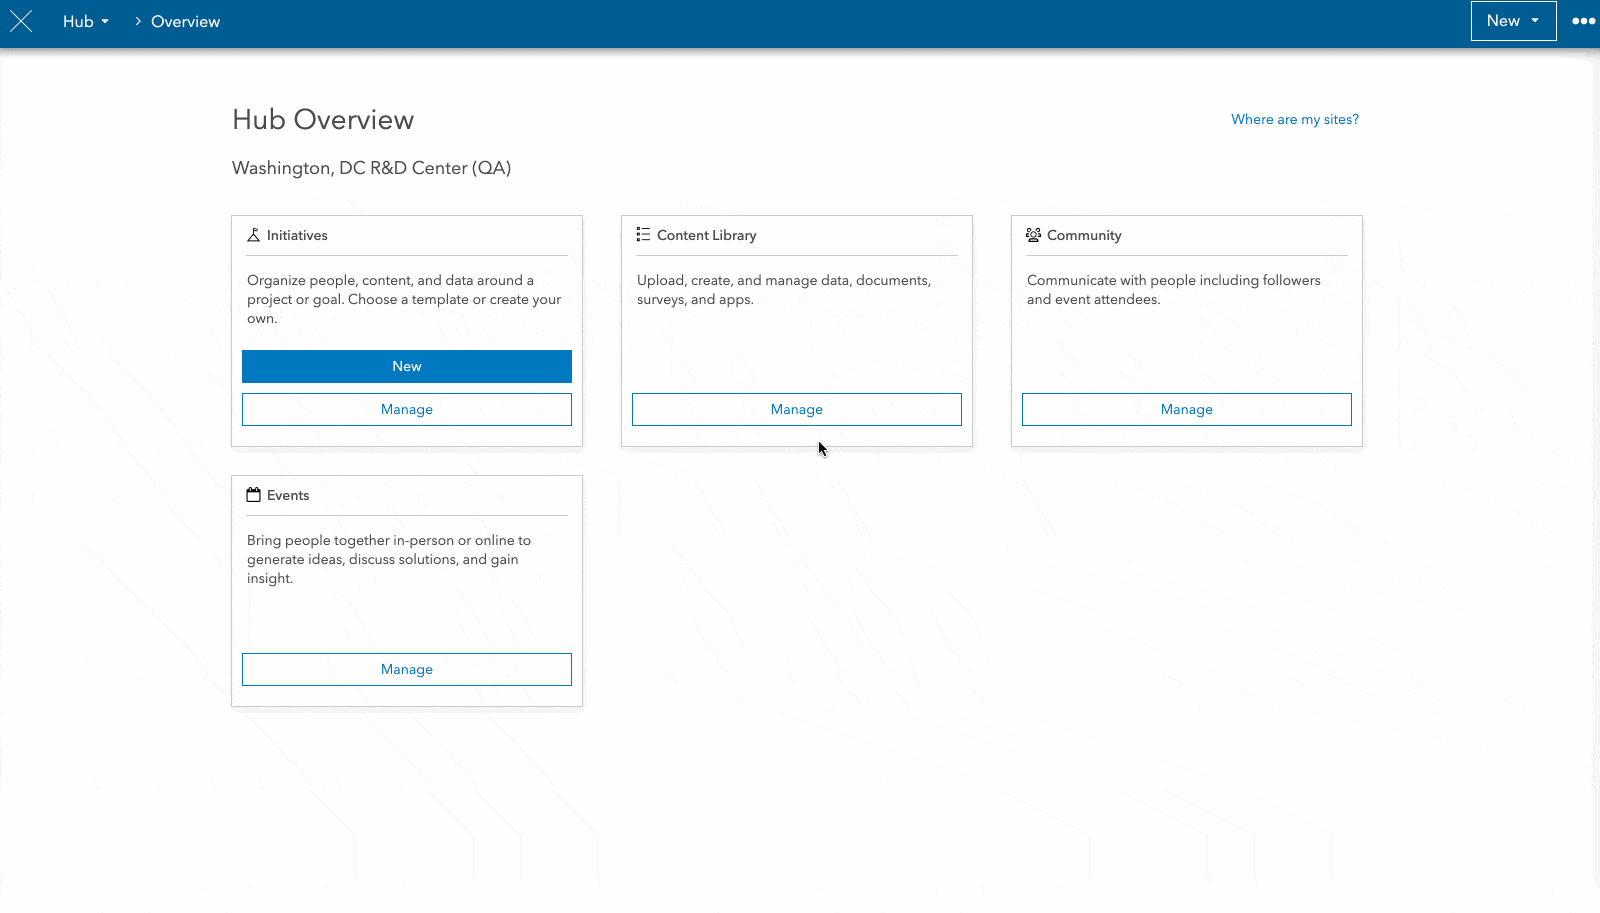Viewport: 1600px width, 913px height.
Task: Select Overview in the breadcrumb
Action: pyautogui.click(x=185, y=21)
